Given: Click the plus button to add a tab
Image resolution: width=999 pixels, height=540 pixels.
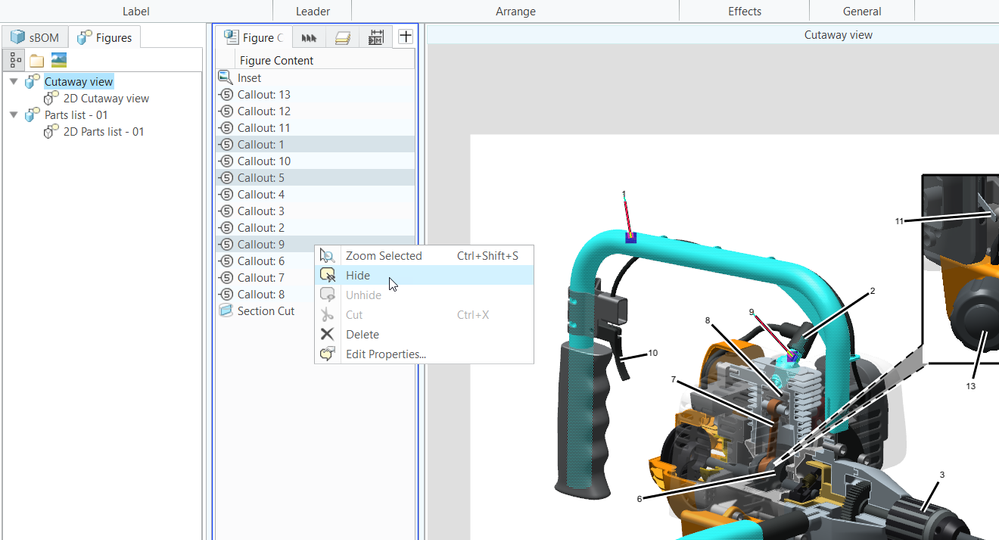Looking at the screenshot, I should tap(405, 37).
